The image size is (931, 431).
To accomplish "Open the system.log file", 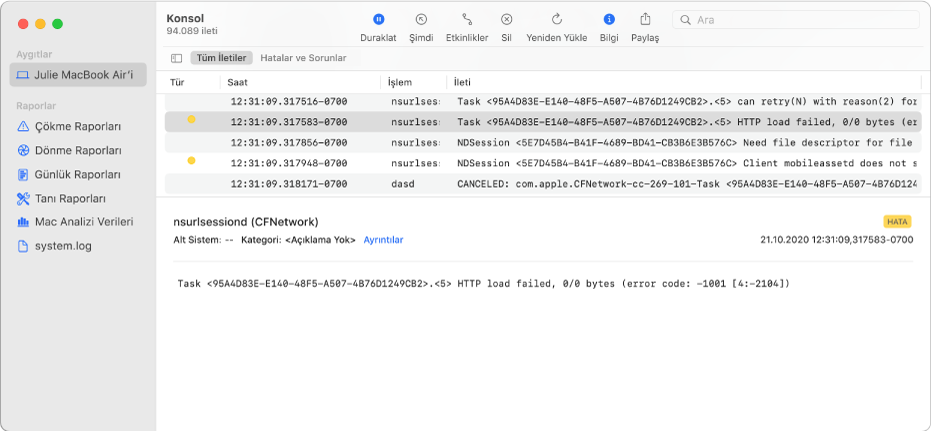I will point(55,246).
